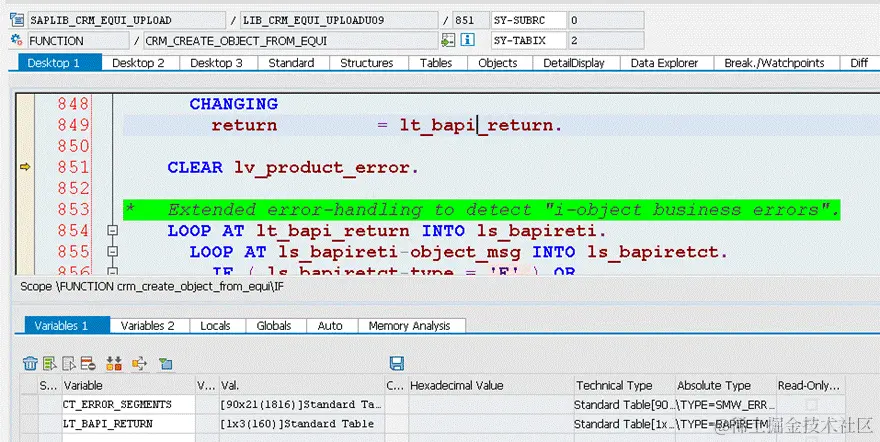
Task: Switch to the Variables 2 tab
Action: click(x=149, y=325)
